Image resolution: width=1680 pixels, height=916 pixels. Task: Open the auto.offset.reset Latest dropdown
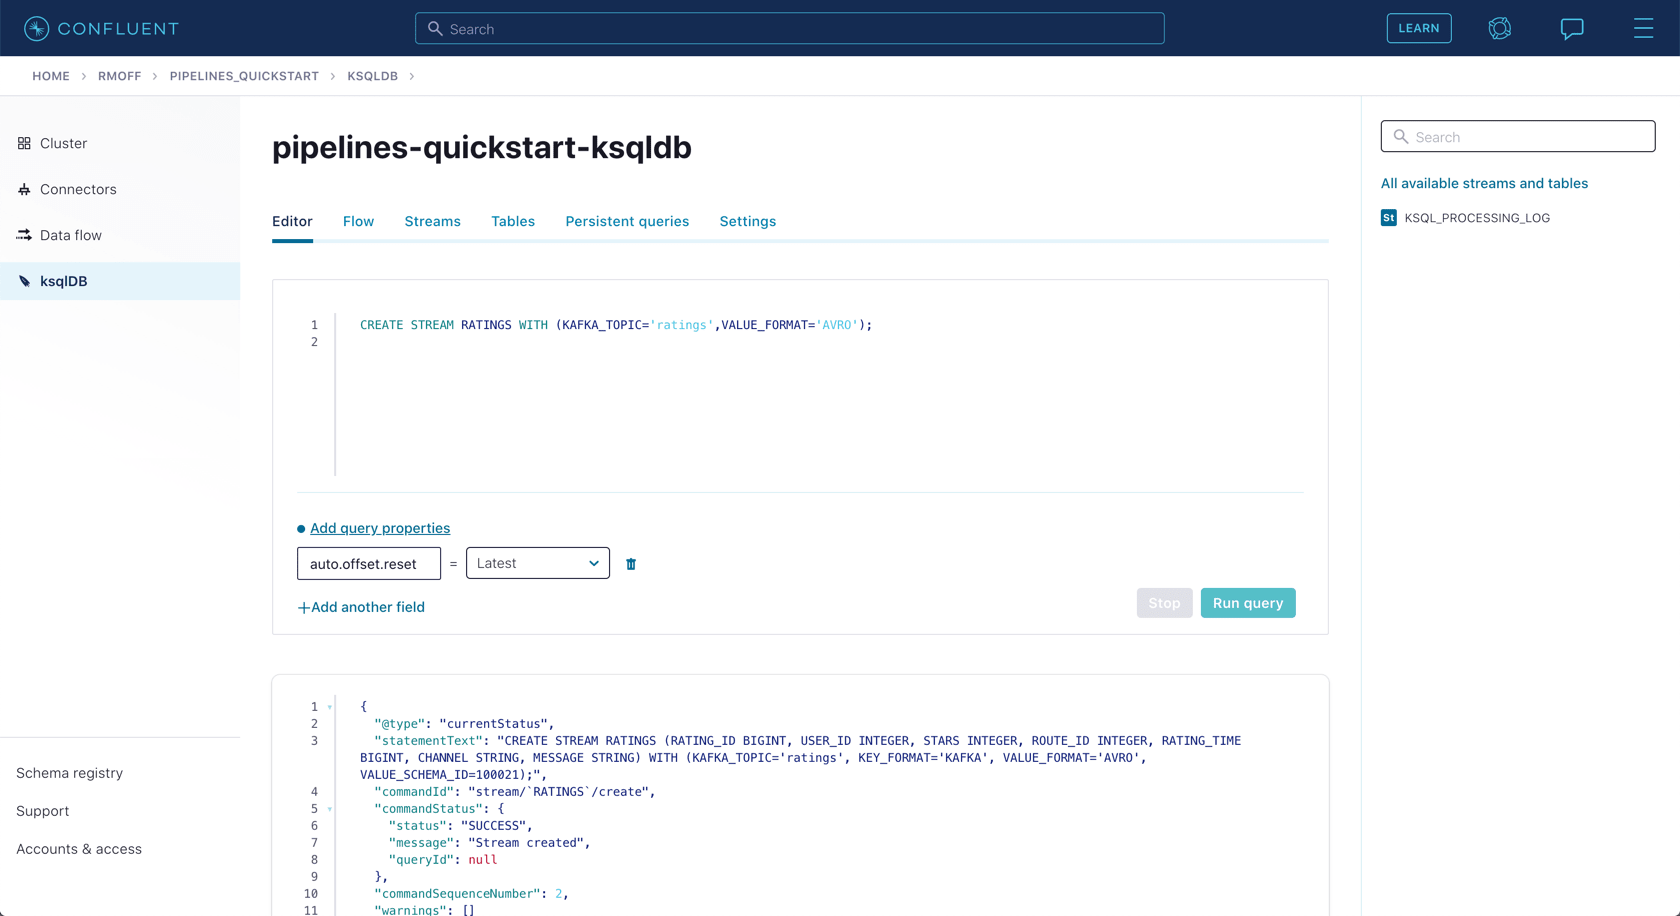[x=538, y=563]
